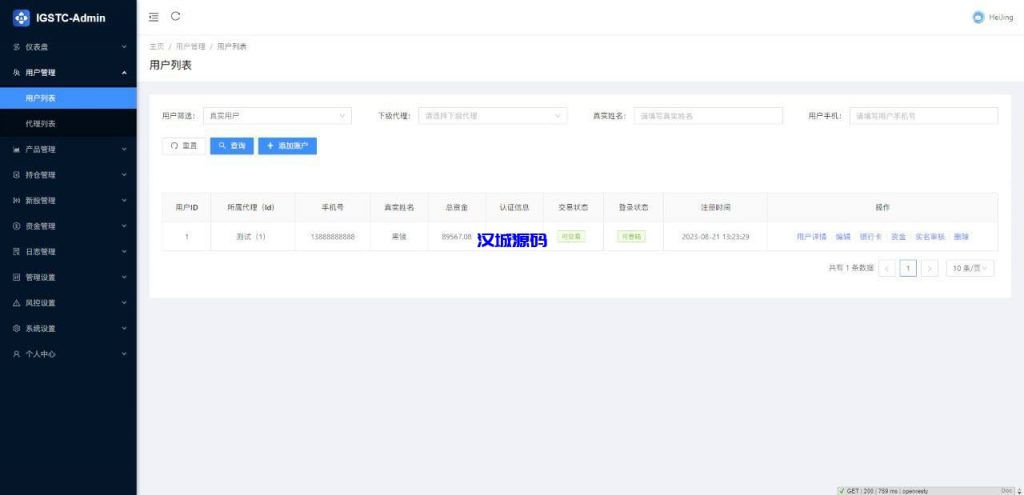Click the 管理设置 sidebar icon
Screen dimensions: 1024x495
pos(17,277)
